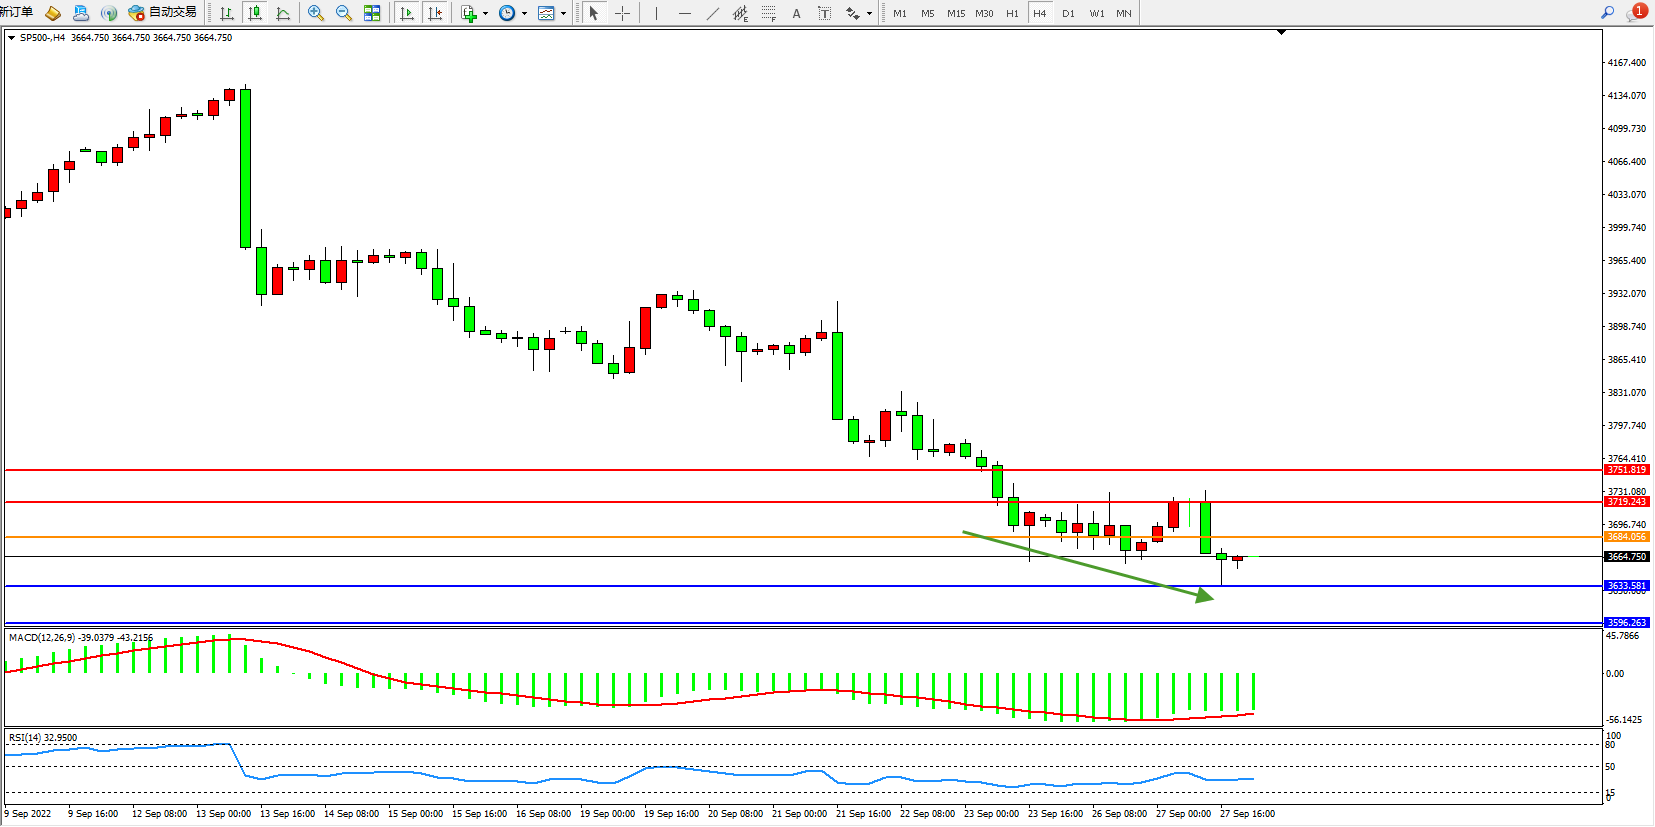Select the Crosshair tool
This screenshot has width=1655, height=827.
pyautogui.click(x=622, y=13)
